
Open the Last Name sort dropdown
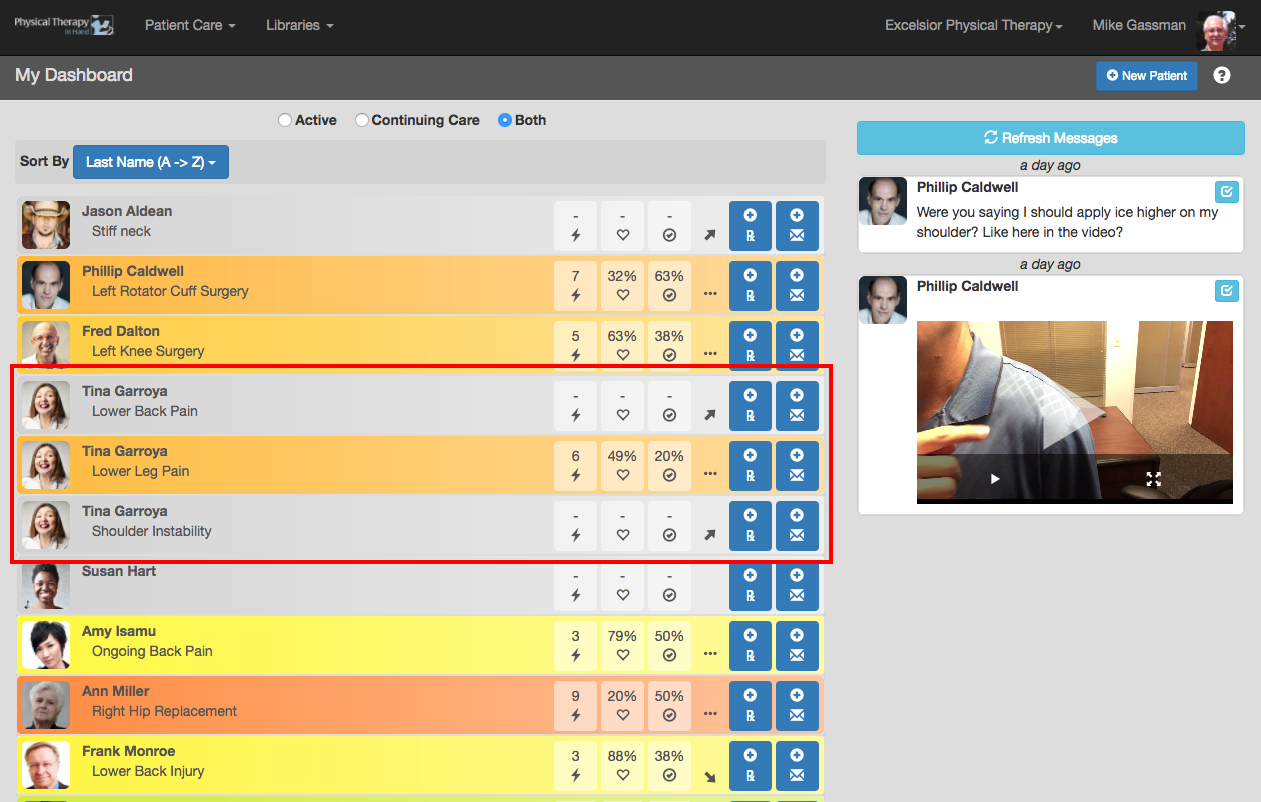151,162
